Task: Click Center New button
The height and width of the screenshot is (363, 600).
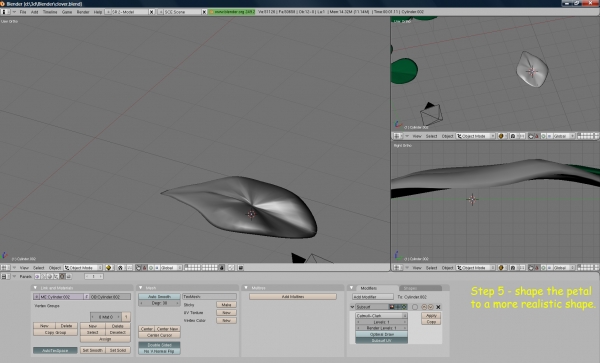Action: 168,329
